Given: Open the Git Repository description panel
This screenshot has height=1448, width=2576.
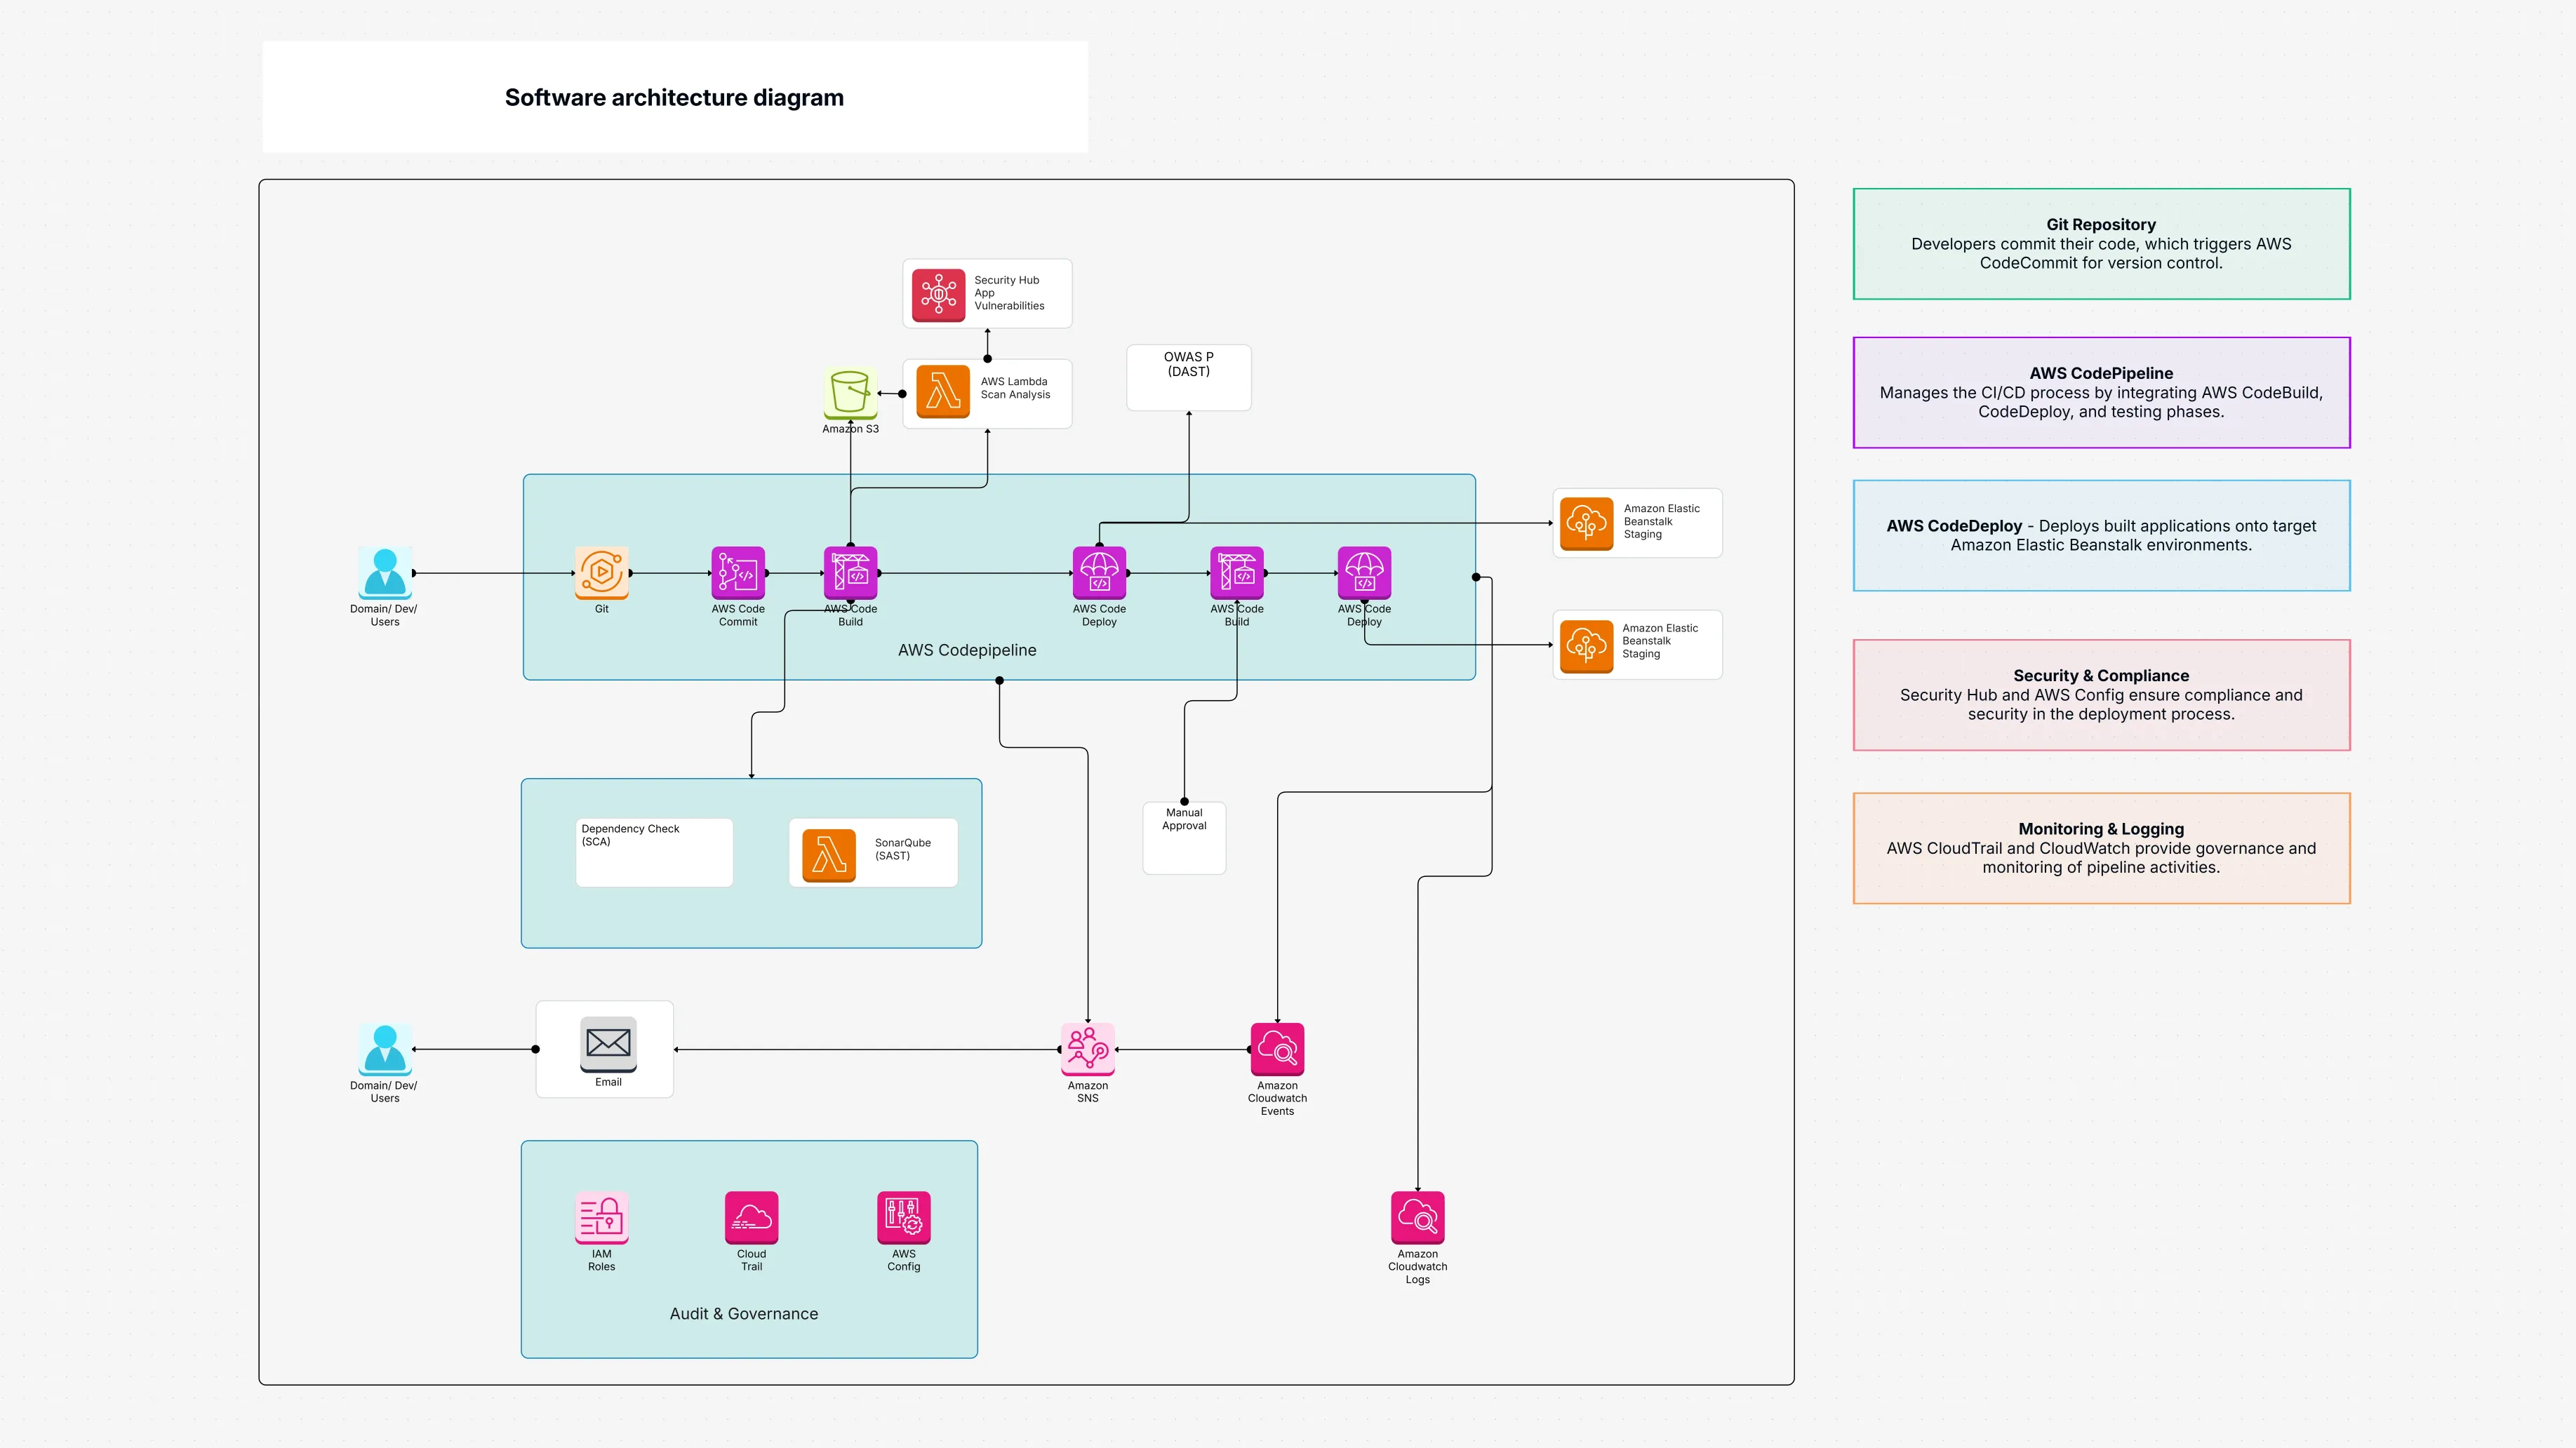Looking at the screenshot, I should pos(2100,243).
